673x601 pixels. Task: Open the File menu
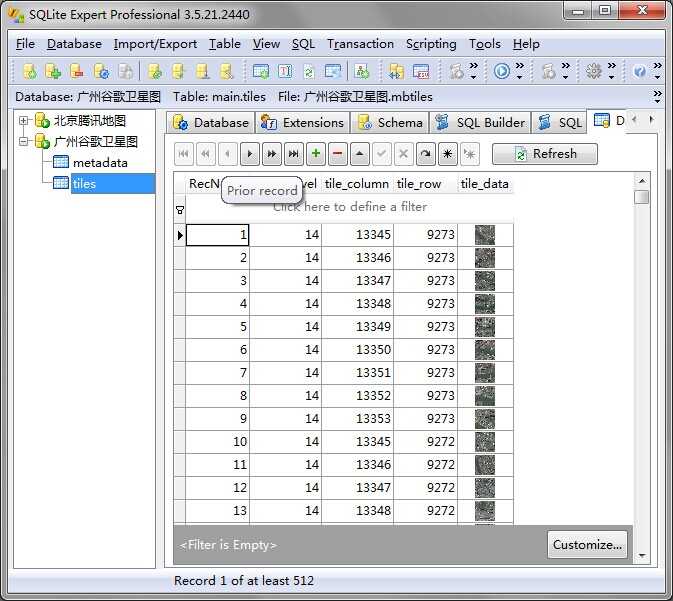tap(25, 44)
